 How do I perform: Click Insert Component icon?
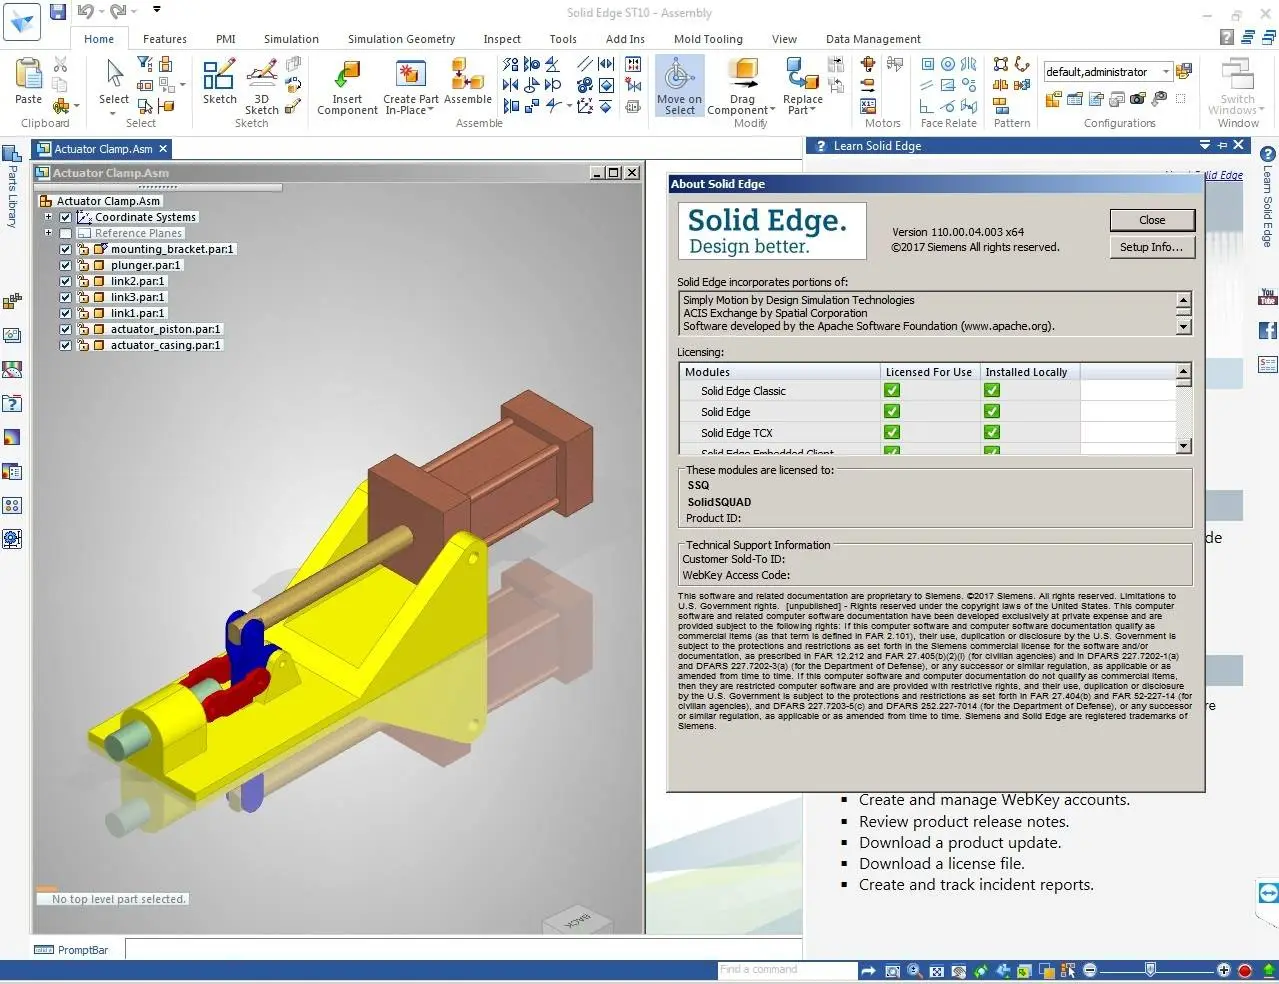click(347, 75)
